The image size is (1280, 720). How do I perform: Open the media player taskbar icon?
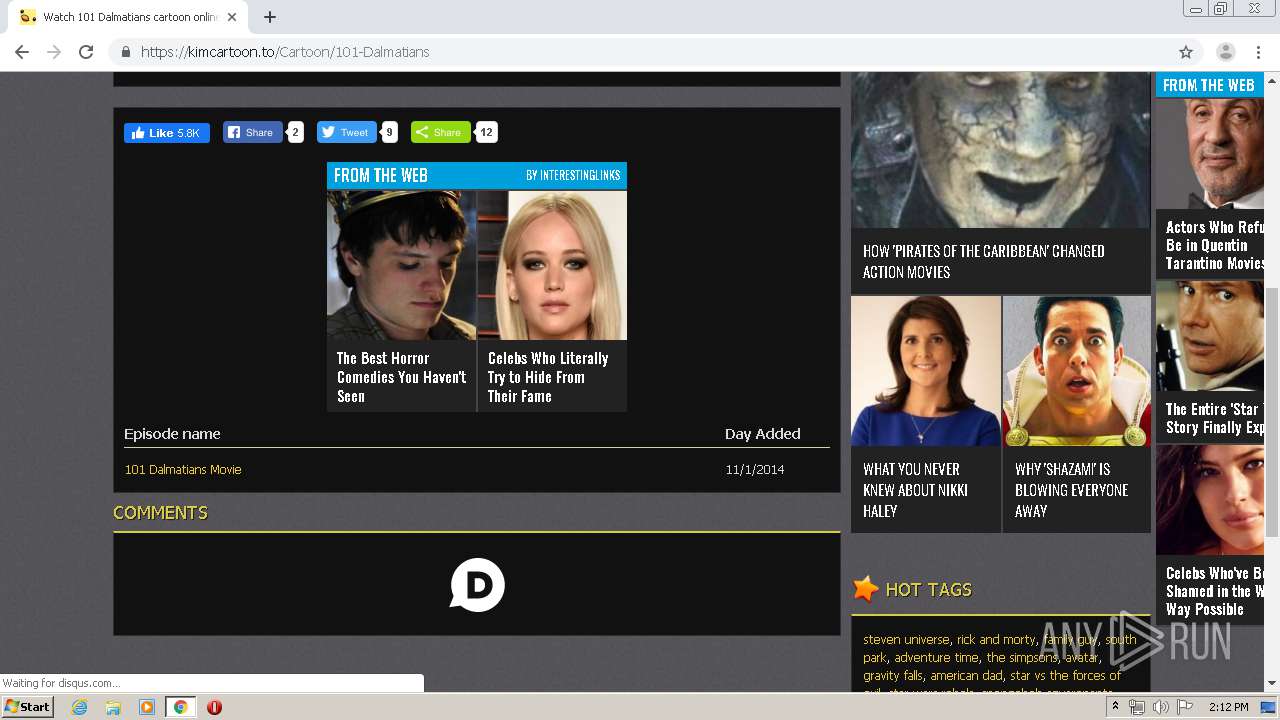(147, 707)
